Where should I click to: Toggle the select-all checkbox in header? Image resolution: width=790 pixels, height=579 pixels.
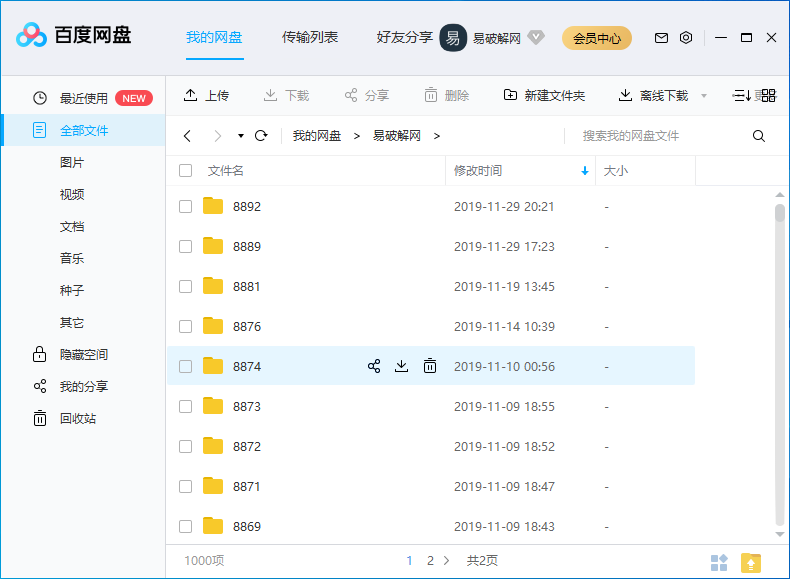(185, 170)
